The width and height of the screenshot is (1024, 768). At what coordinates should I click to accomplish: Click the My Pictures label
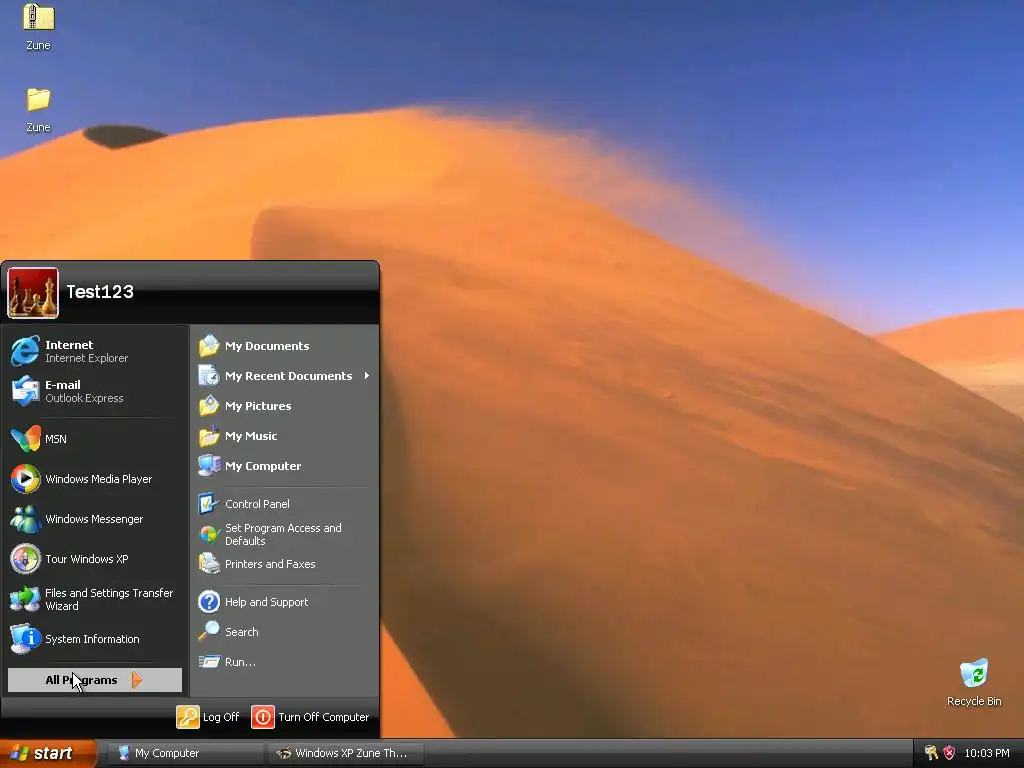point(258,406)
